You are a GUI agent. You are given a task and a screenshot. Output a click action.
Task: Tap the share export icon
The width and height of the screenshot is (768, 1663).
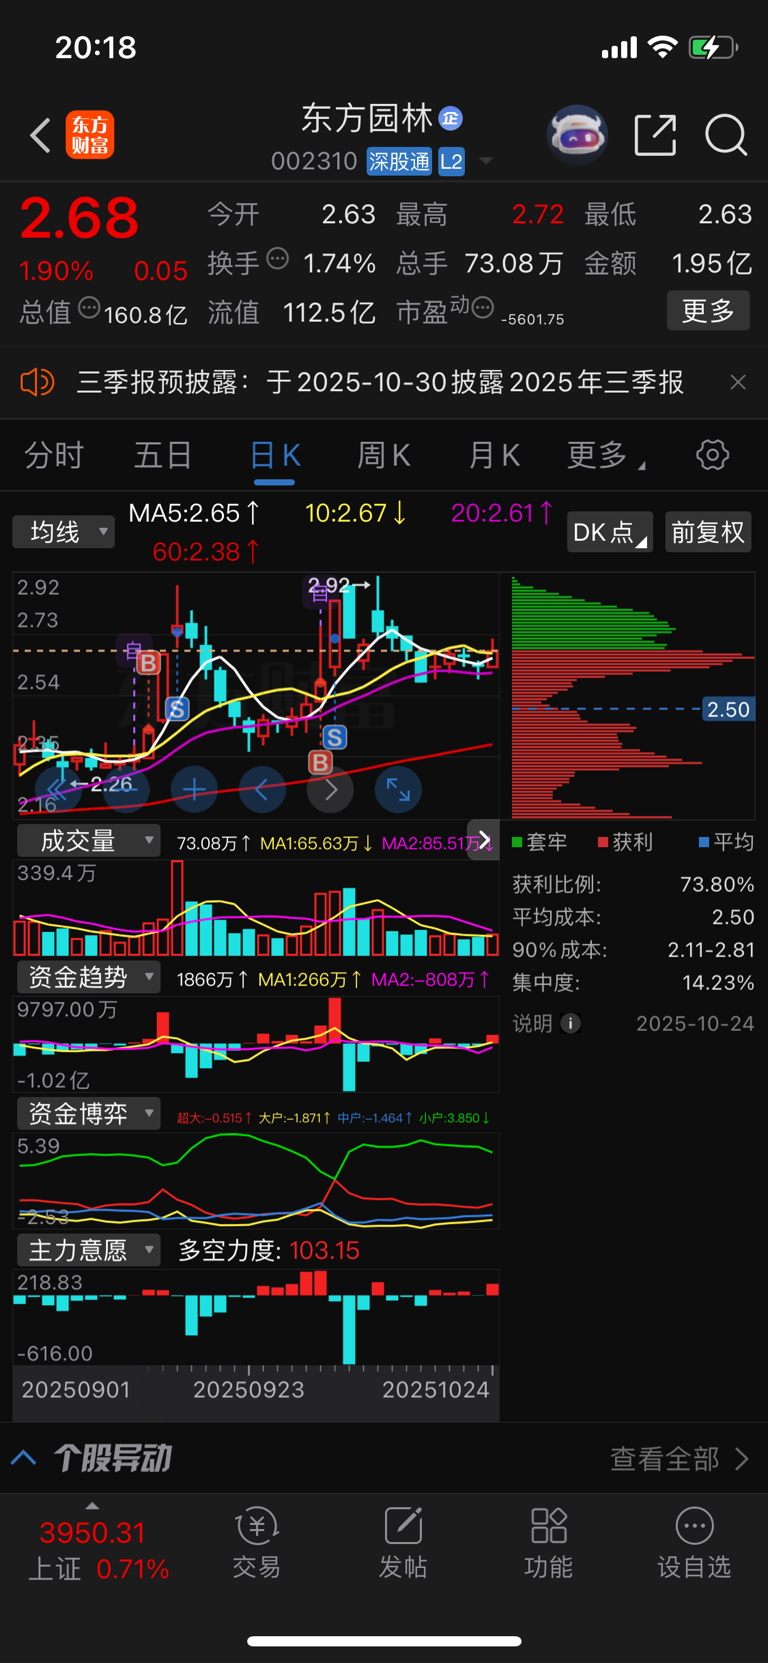point(655,135)
